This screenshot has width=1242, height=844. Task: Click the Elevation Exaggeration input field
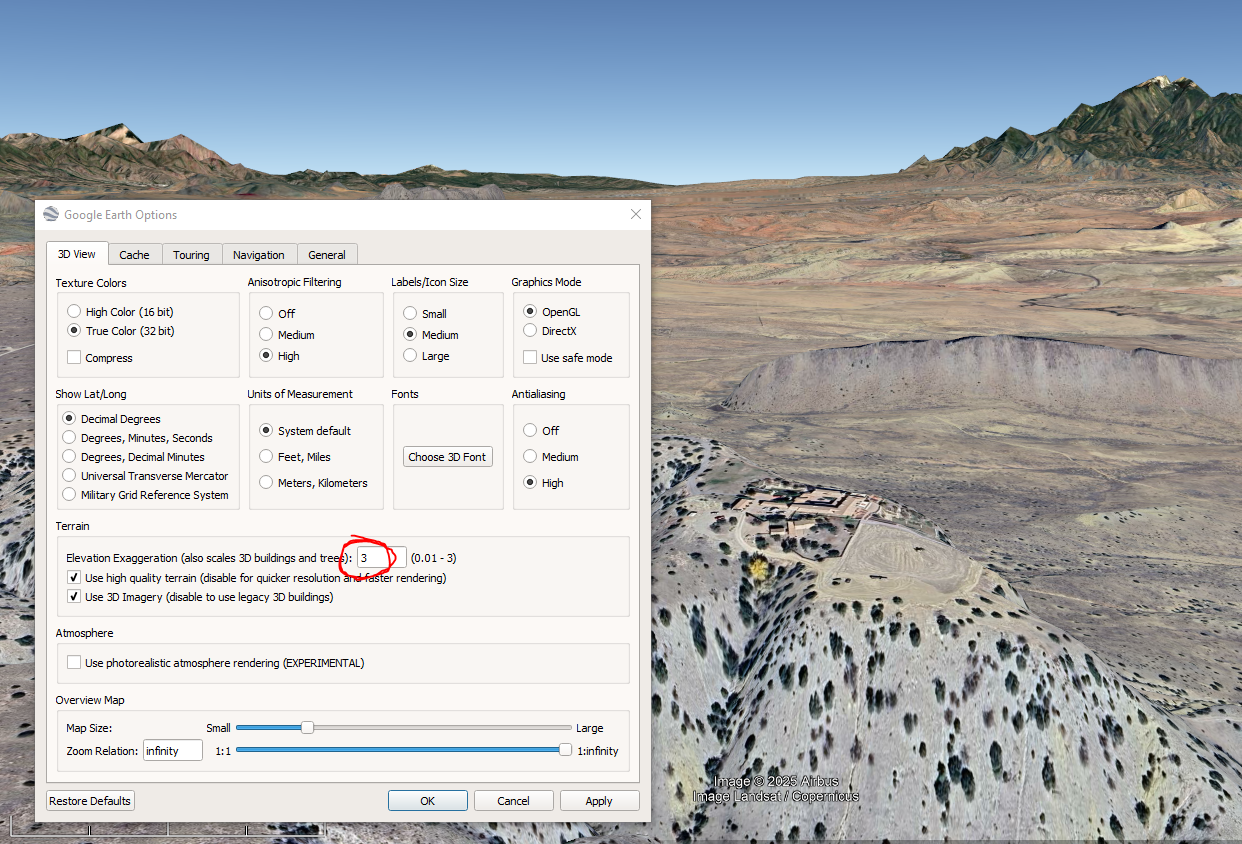(382, 557)
